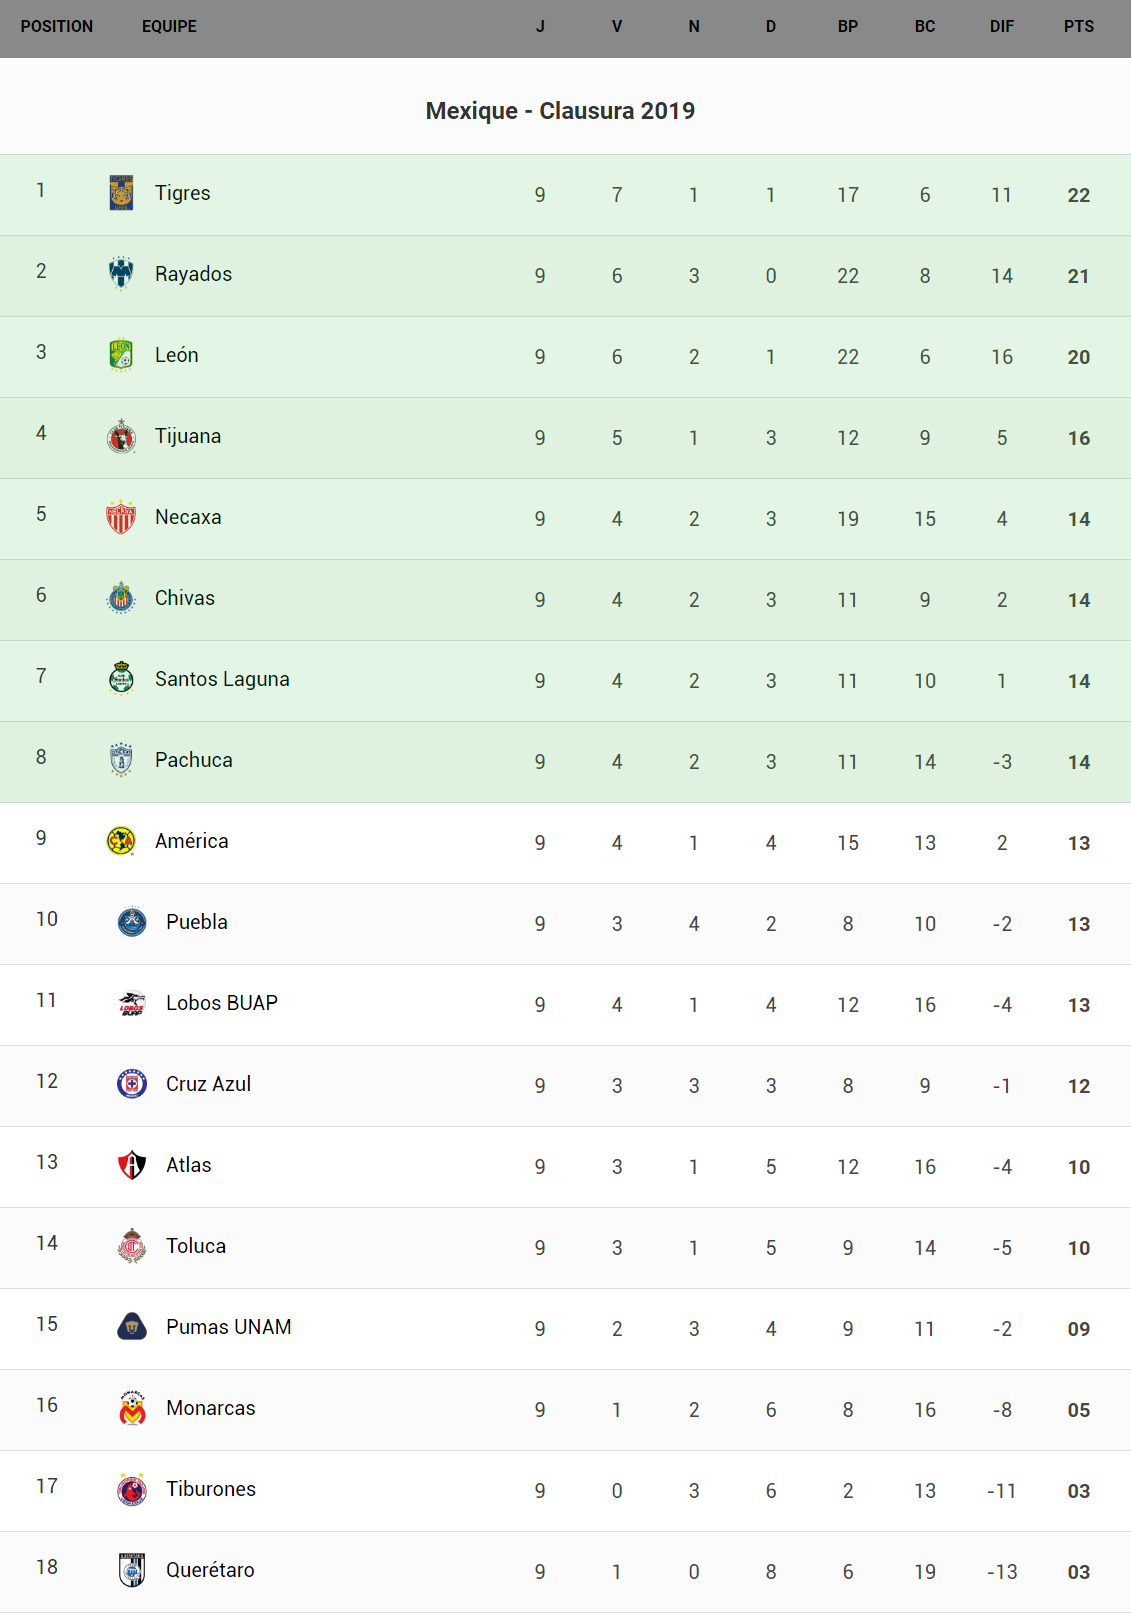Click the Mexique - Clausura 2019 title
This screenshot has height=1617, width=1131.
pos(560,111)
